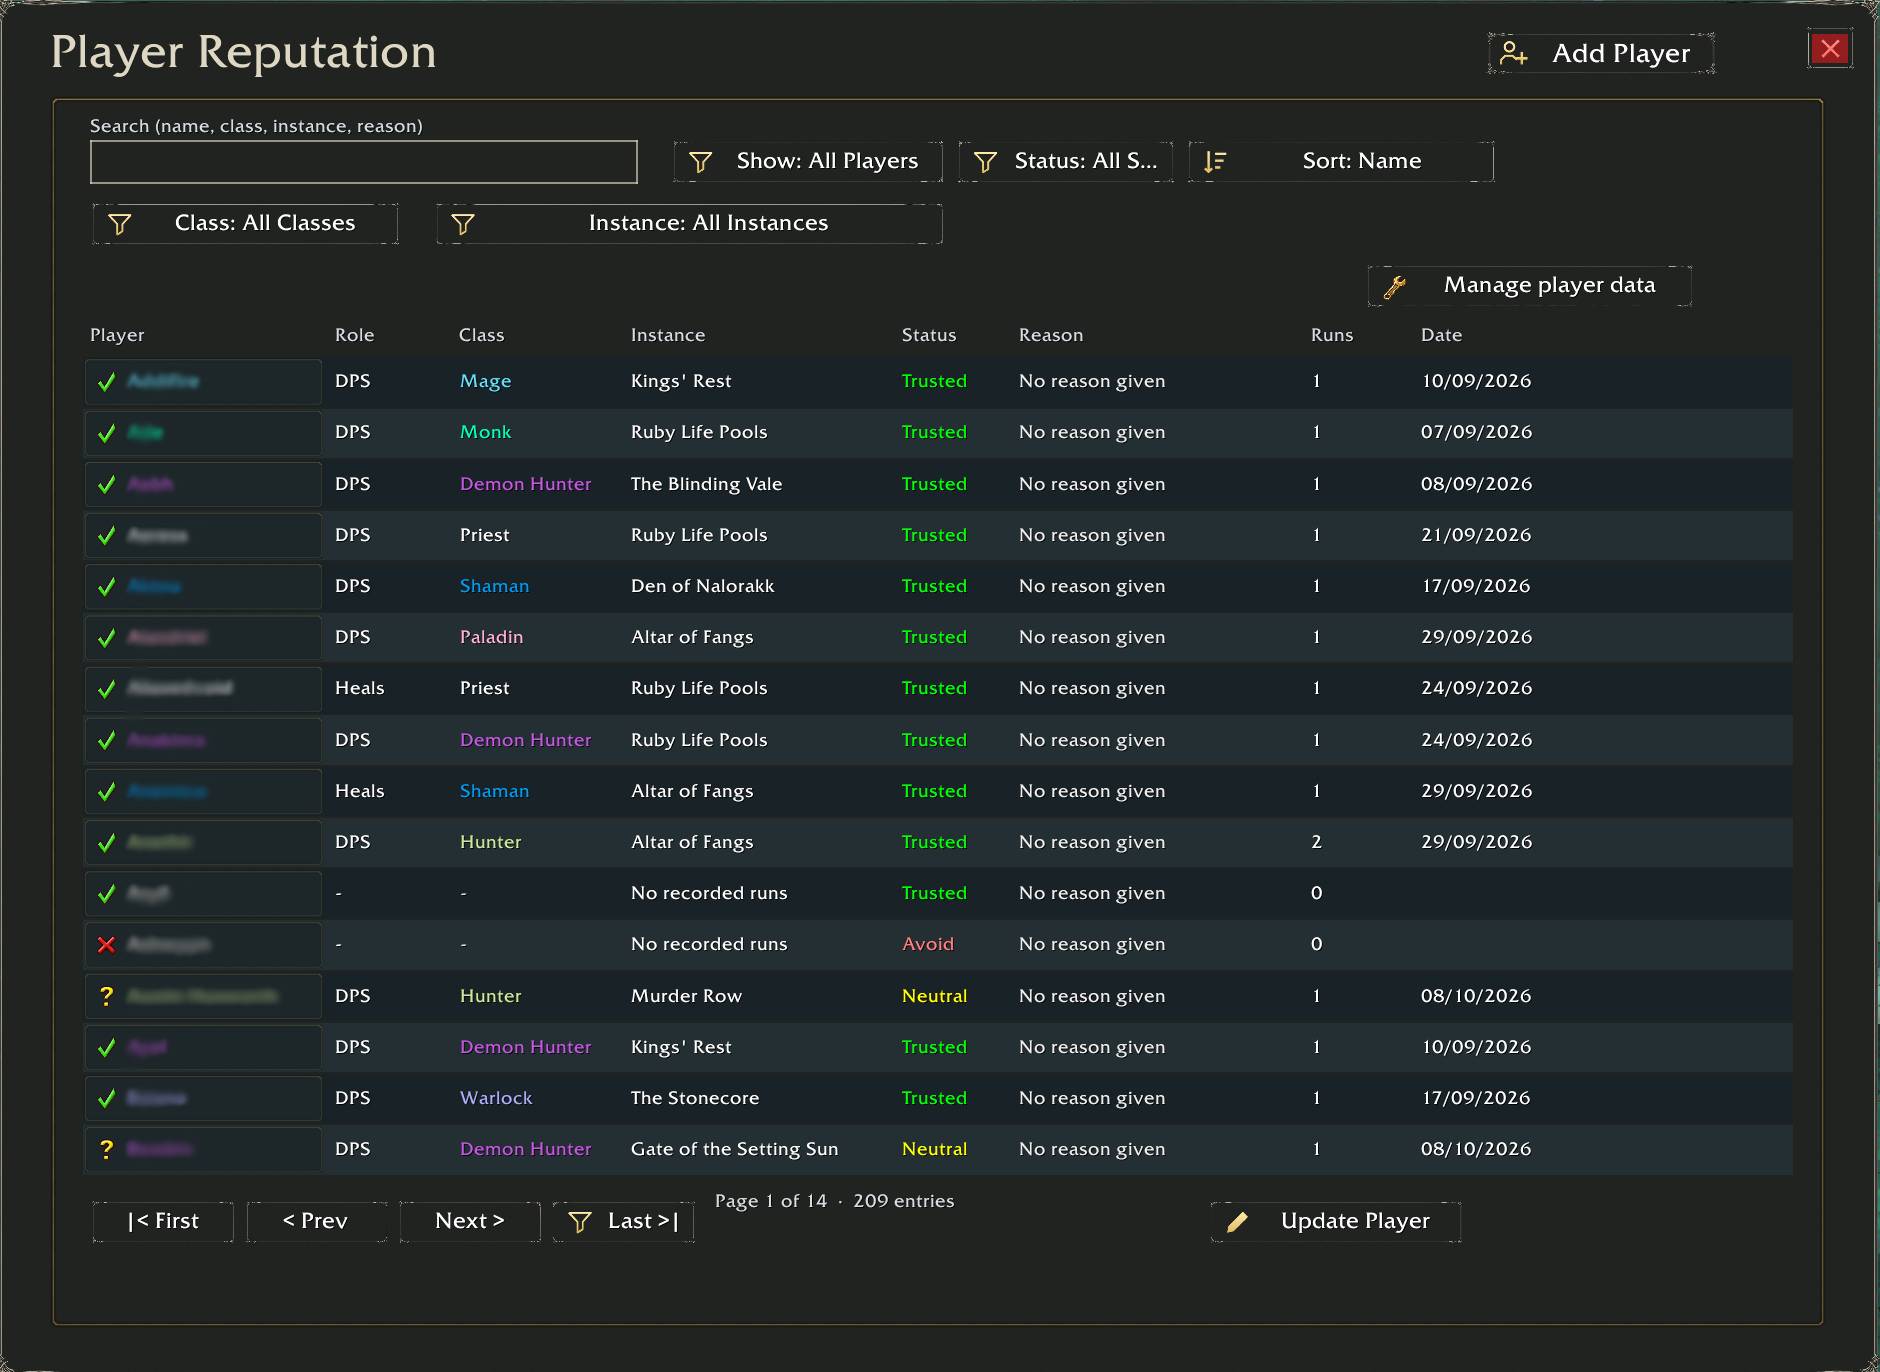The image size is (1880, 1372).
Task: Click the Add Player button
Action: (x=1601, y=53)
